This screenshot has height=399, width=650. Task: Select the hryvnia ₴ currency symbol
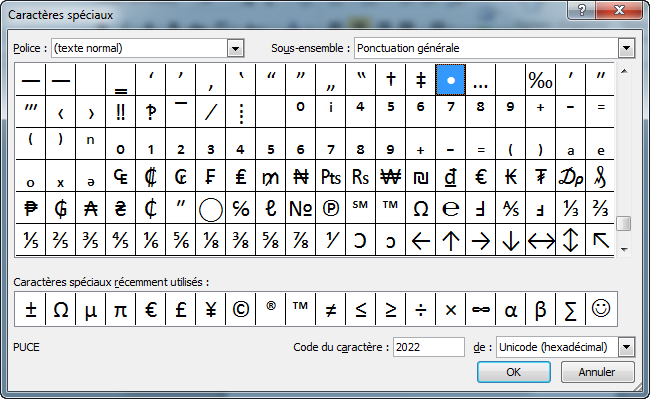click(x=121, y=208)
